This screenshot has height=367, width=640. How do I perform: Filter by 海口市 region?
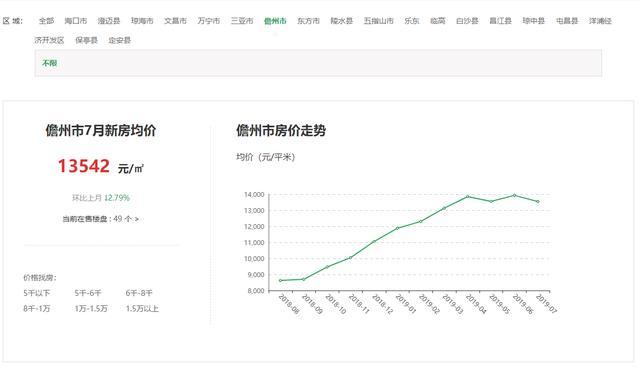click(76, 21)
